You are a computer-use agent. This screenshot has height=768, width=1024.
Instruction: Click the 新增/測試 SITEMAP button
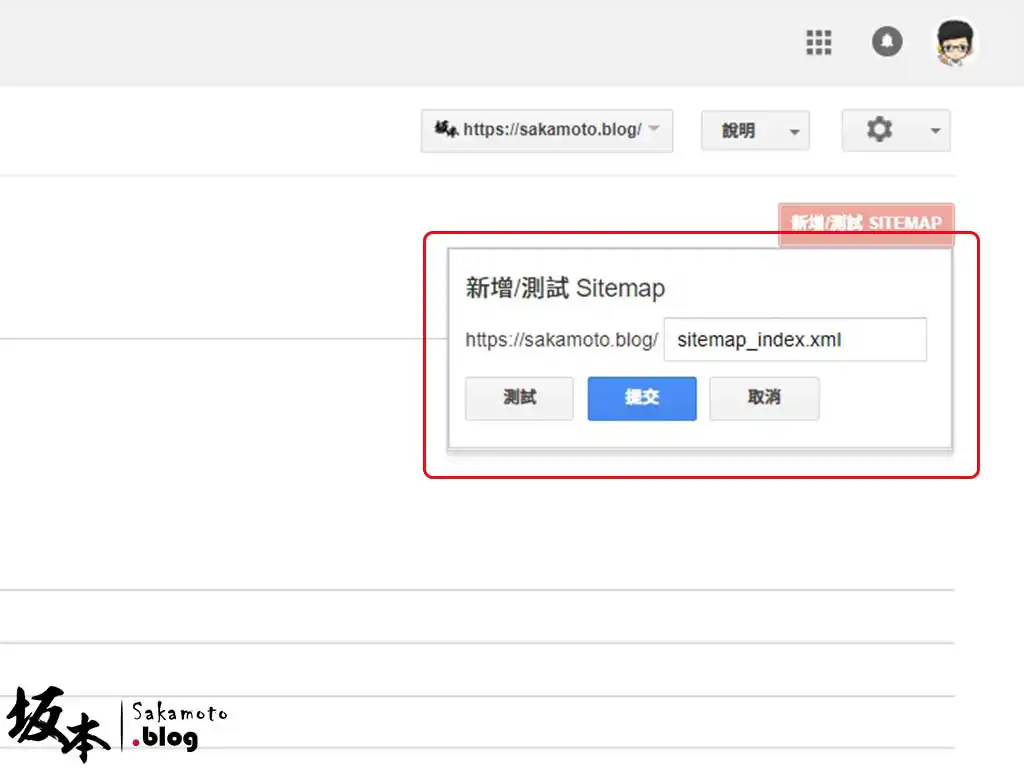pyautogui.click(x=866, y=224)
